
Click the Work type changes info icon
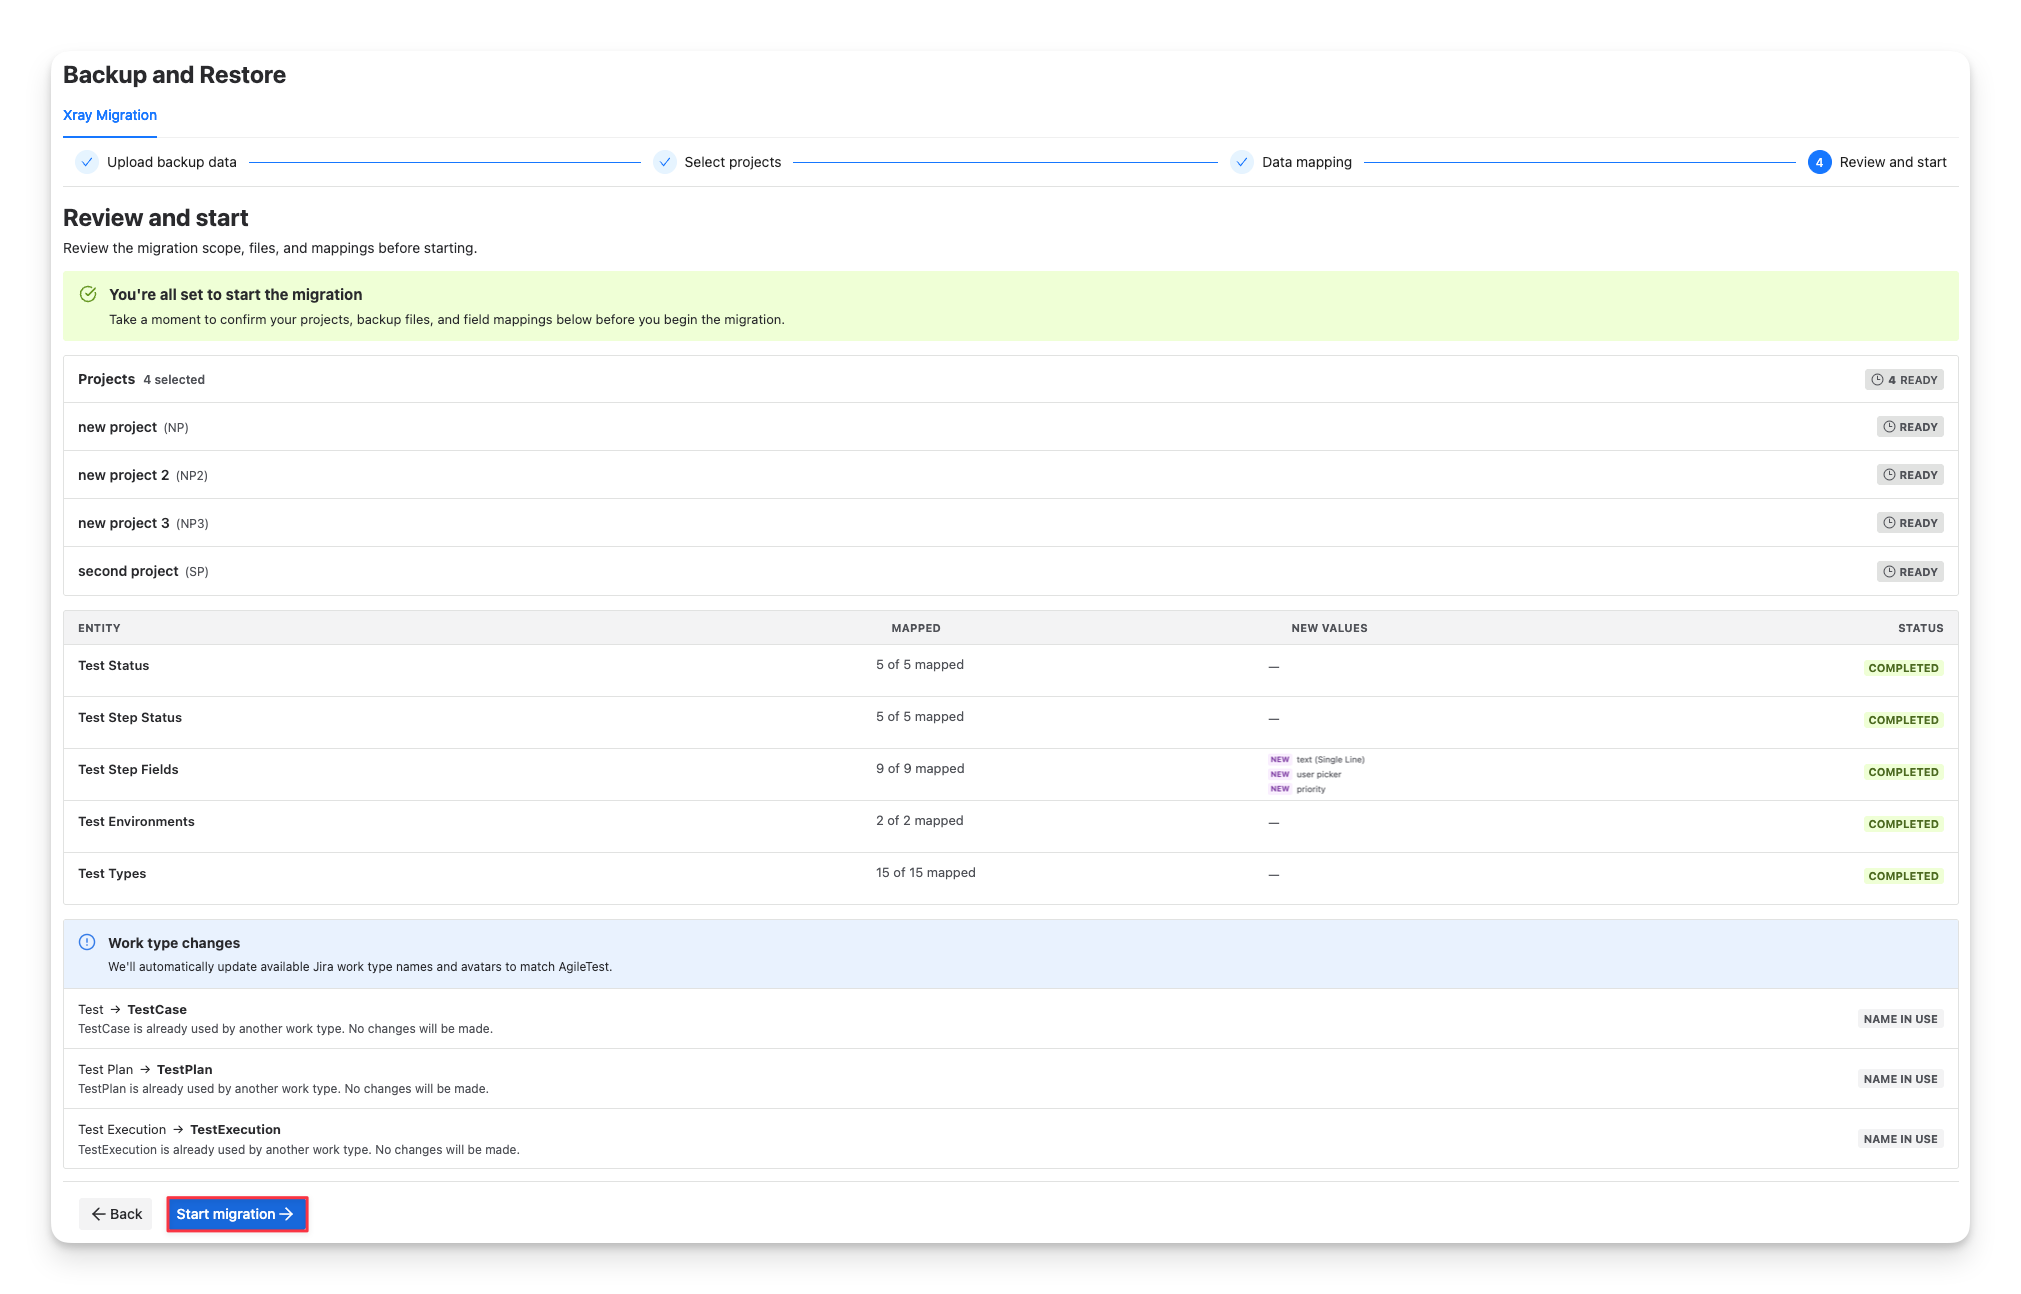[x=87, y=942]
